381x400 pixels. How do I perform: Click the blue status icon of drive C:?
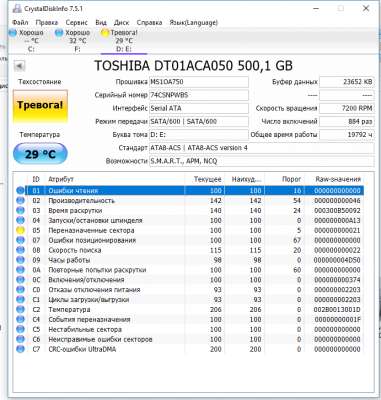coord(13,33)
